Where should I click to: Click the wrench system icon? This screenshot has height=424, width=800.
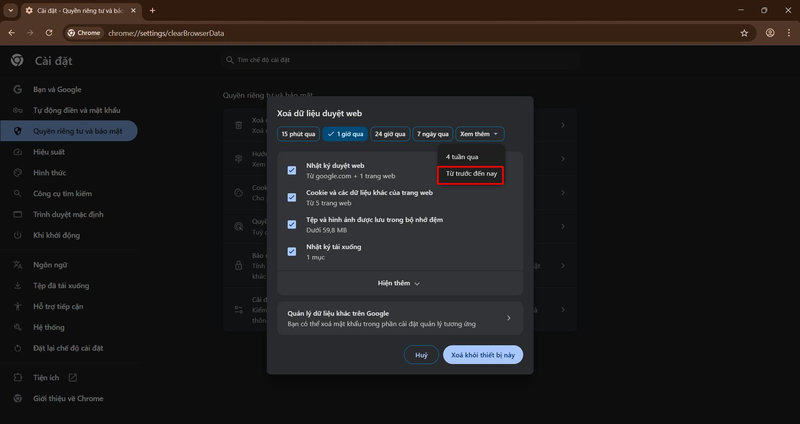(18, 328)
